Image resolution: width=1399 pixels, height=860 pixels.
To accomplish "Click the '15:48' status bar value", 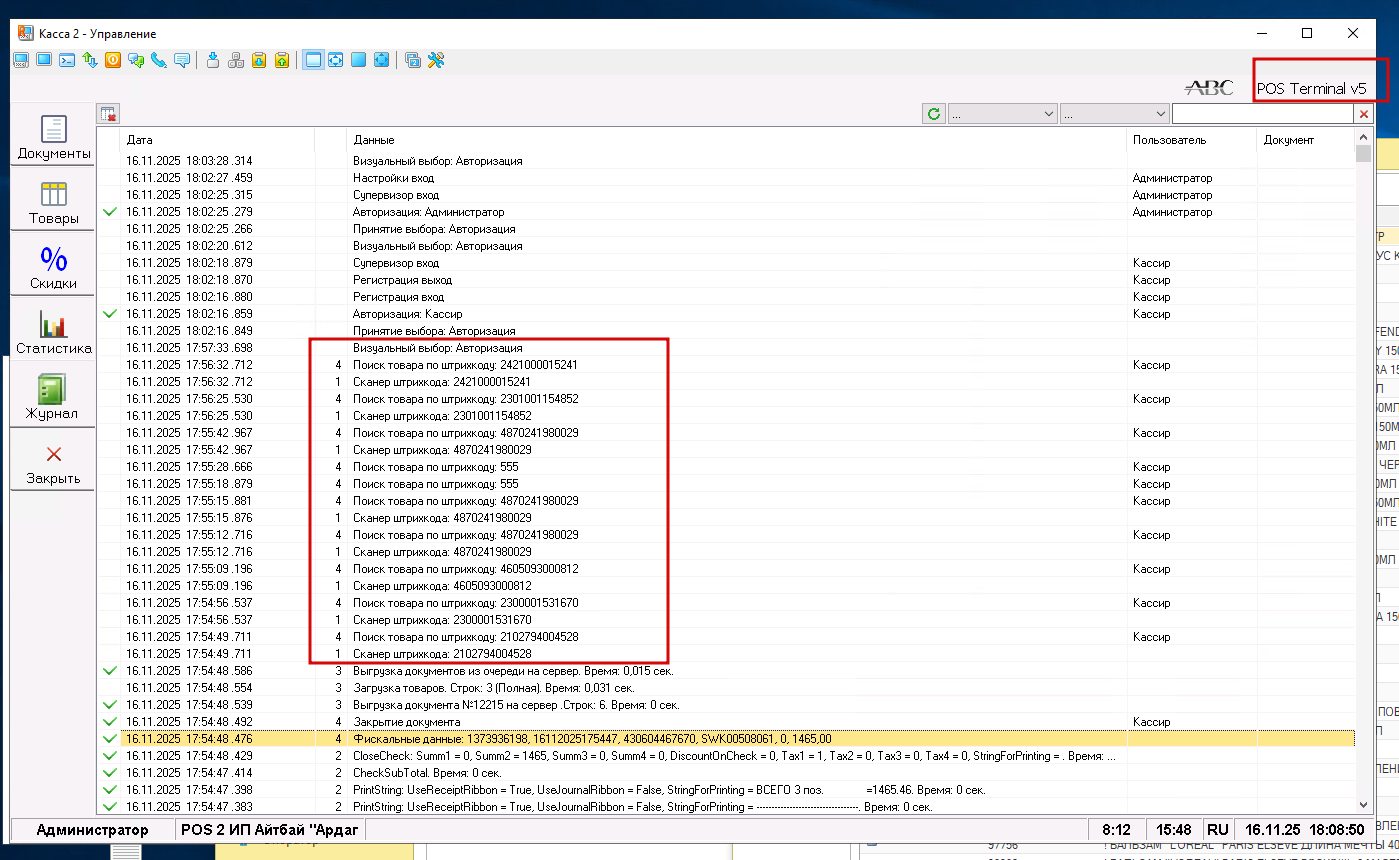I will point(1173,830).
